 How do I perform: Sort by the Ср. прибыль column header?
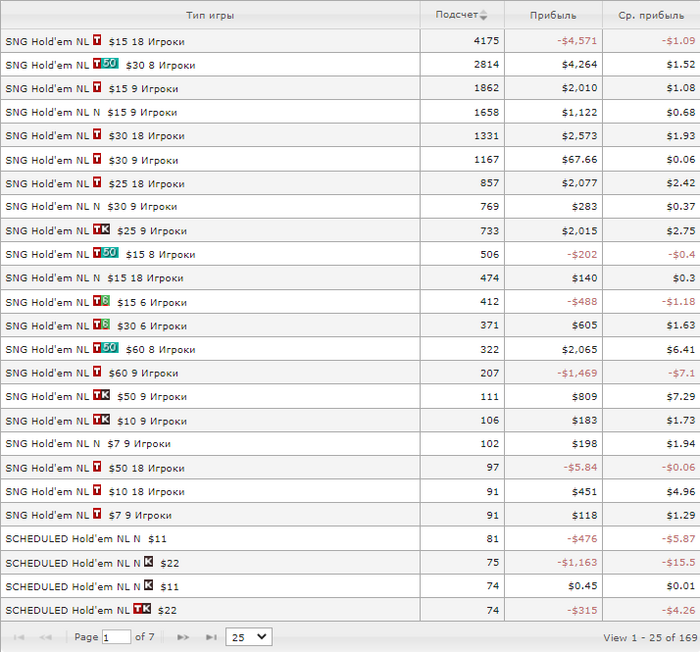[x=651, y=15]
